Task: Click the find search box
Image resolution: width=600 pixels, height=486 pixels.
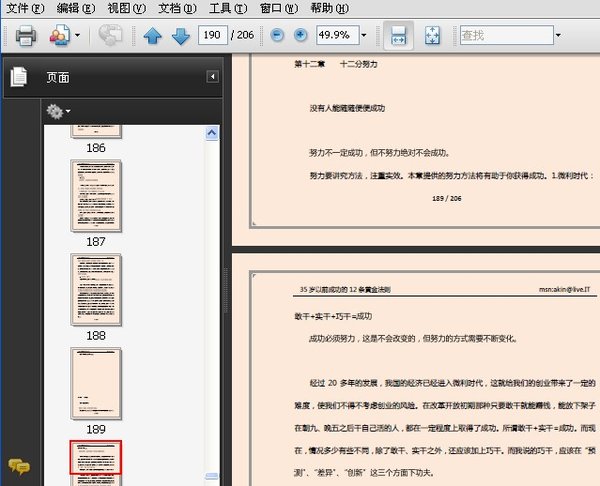Action: click(507, 35)
